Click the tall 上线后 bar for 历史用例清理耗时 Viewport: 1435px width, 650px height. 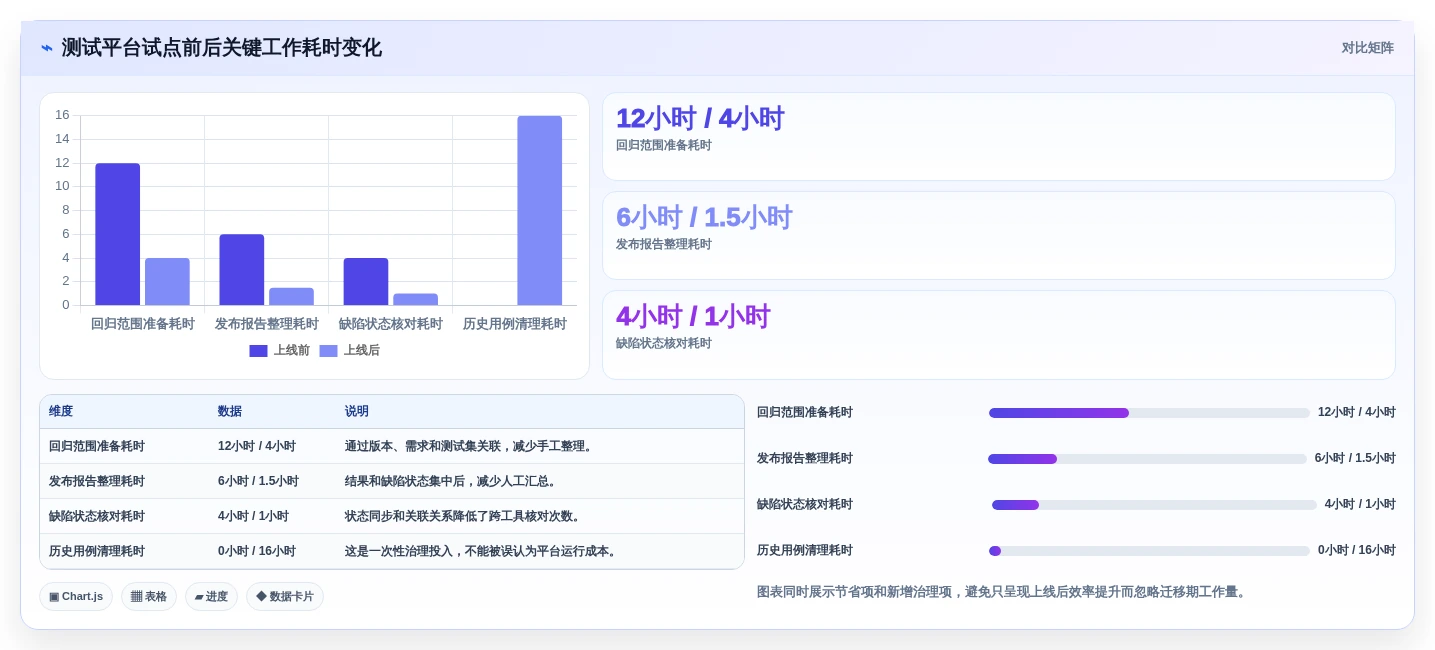coord(539,210)
